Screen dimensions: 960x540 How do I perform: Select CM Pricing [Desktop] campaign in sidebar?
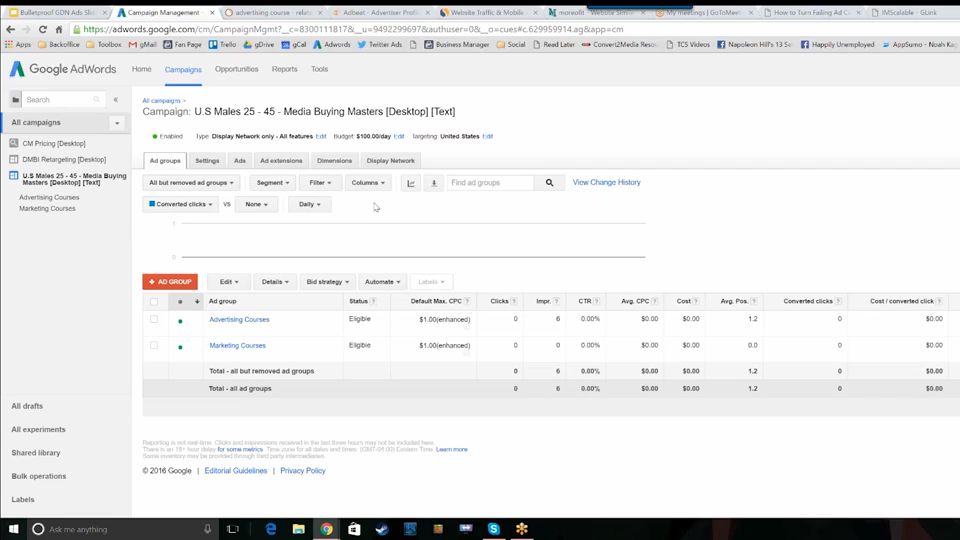tap(54, 143)
